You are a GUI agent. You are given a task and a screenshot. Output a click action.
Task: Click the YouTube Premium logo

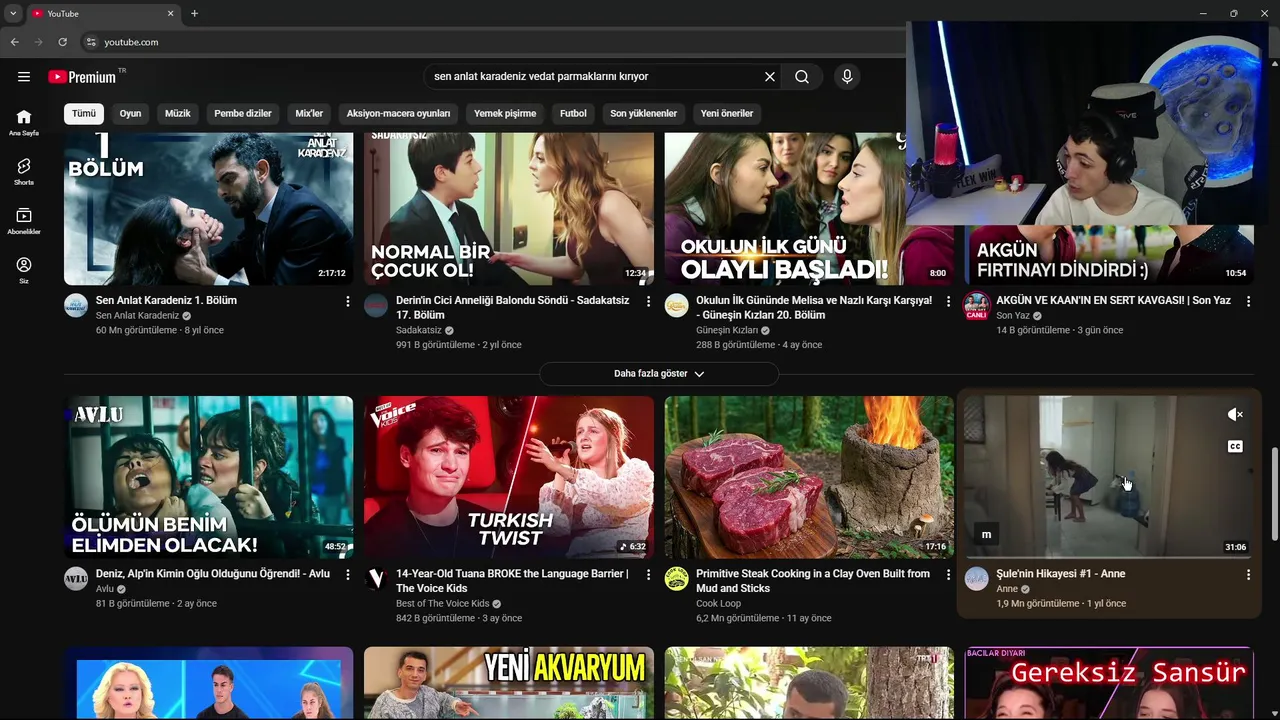pos(83,77)
